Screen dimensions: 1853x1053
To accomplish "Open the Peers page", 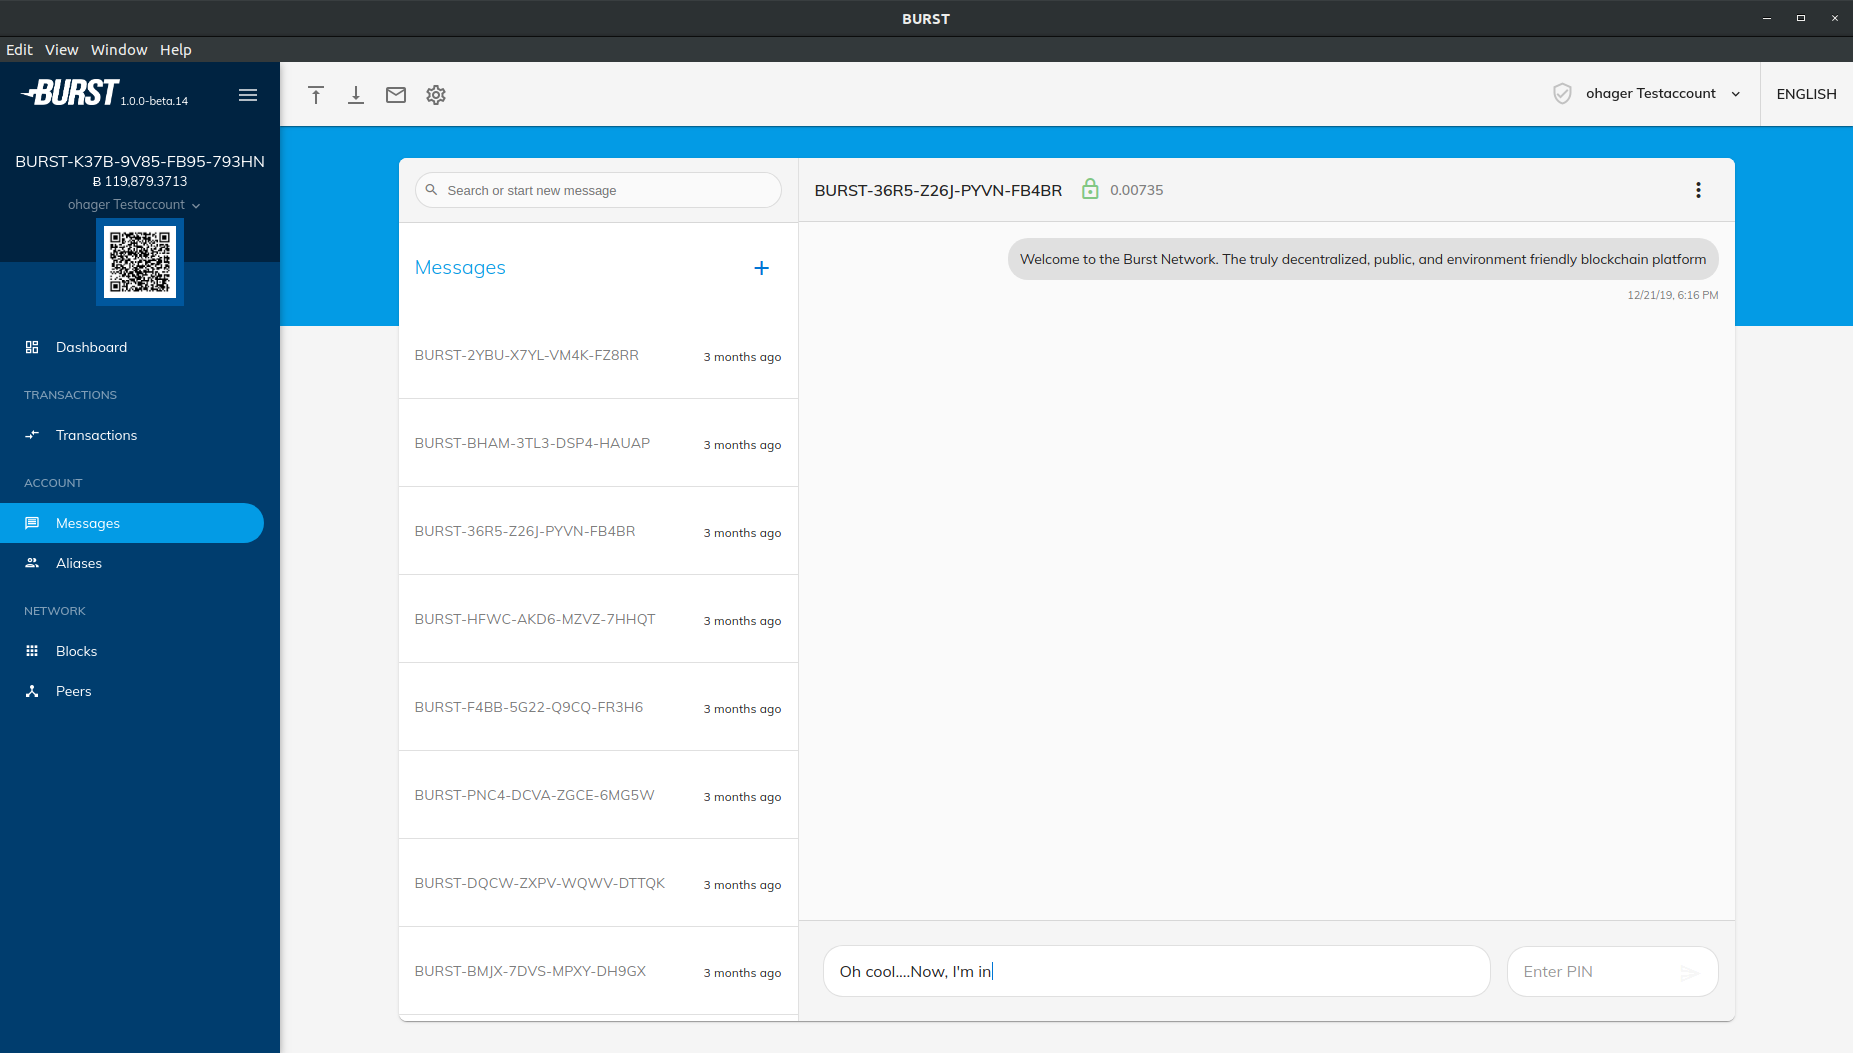I will point(132,691).
